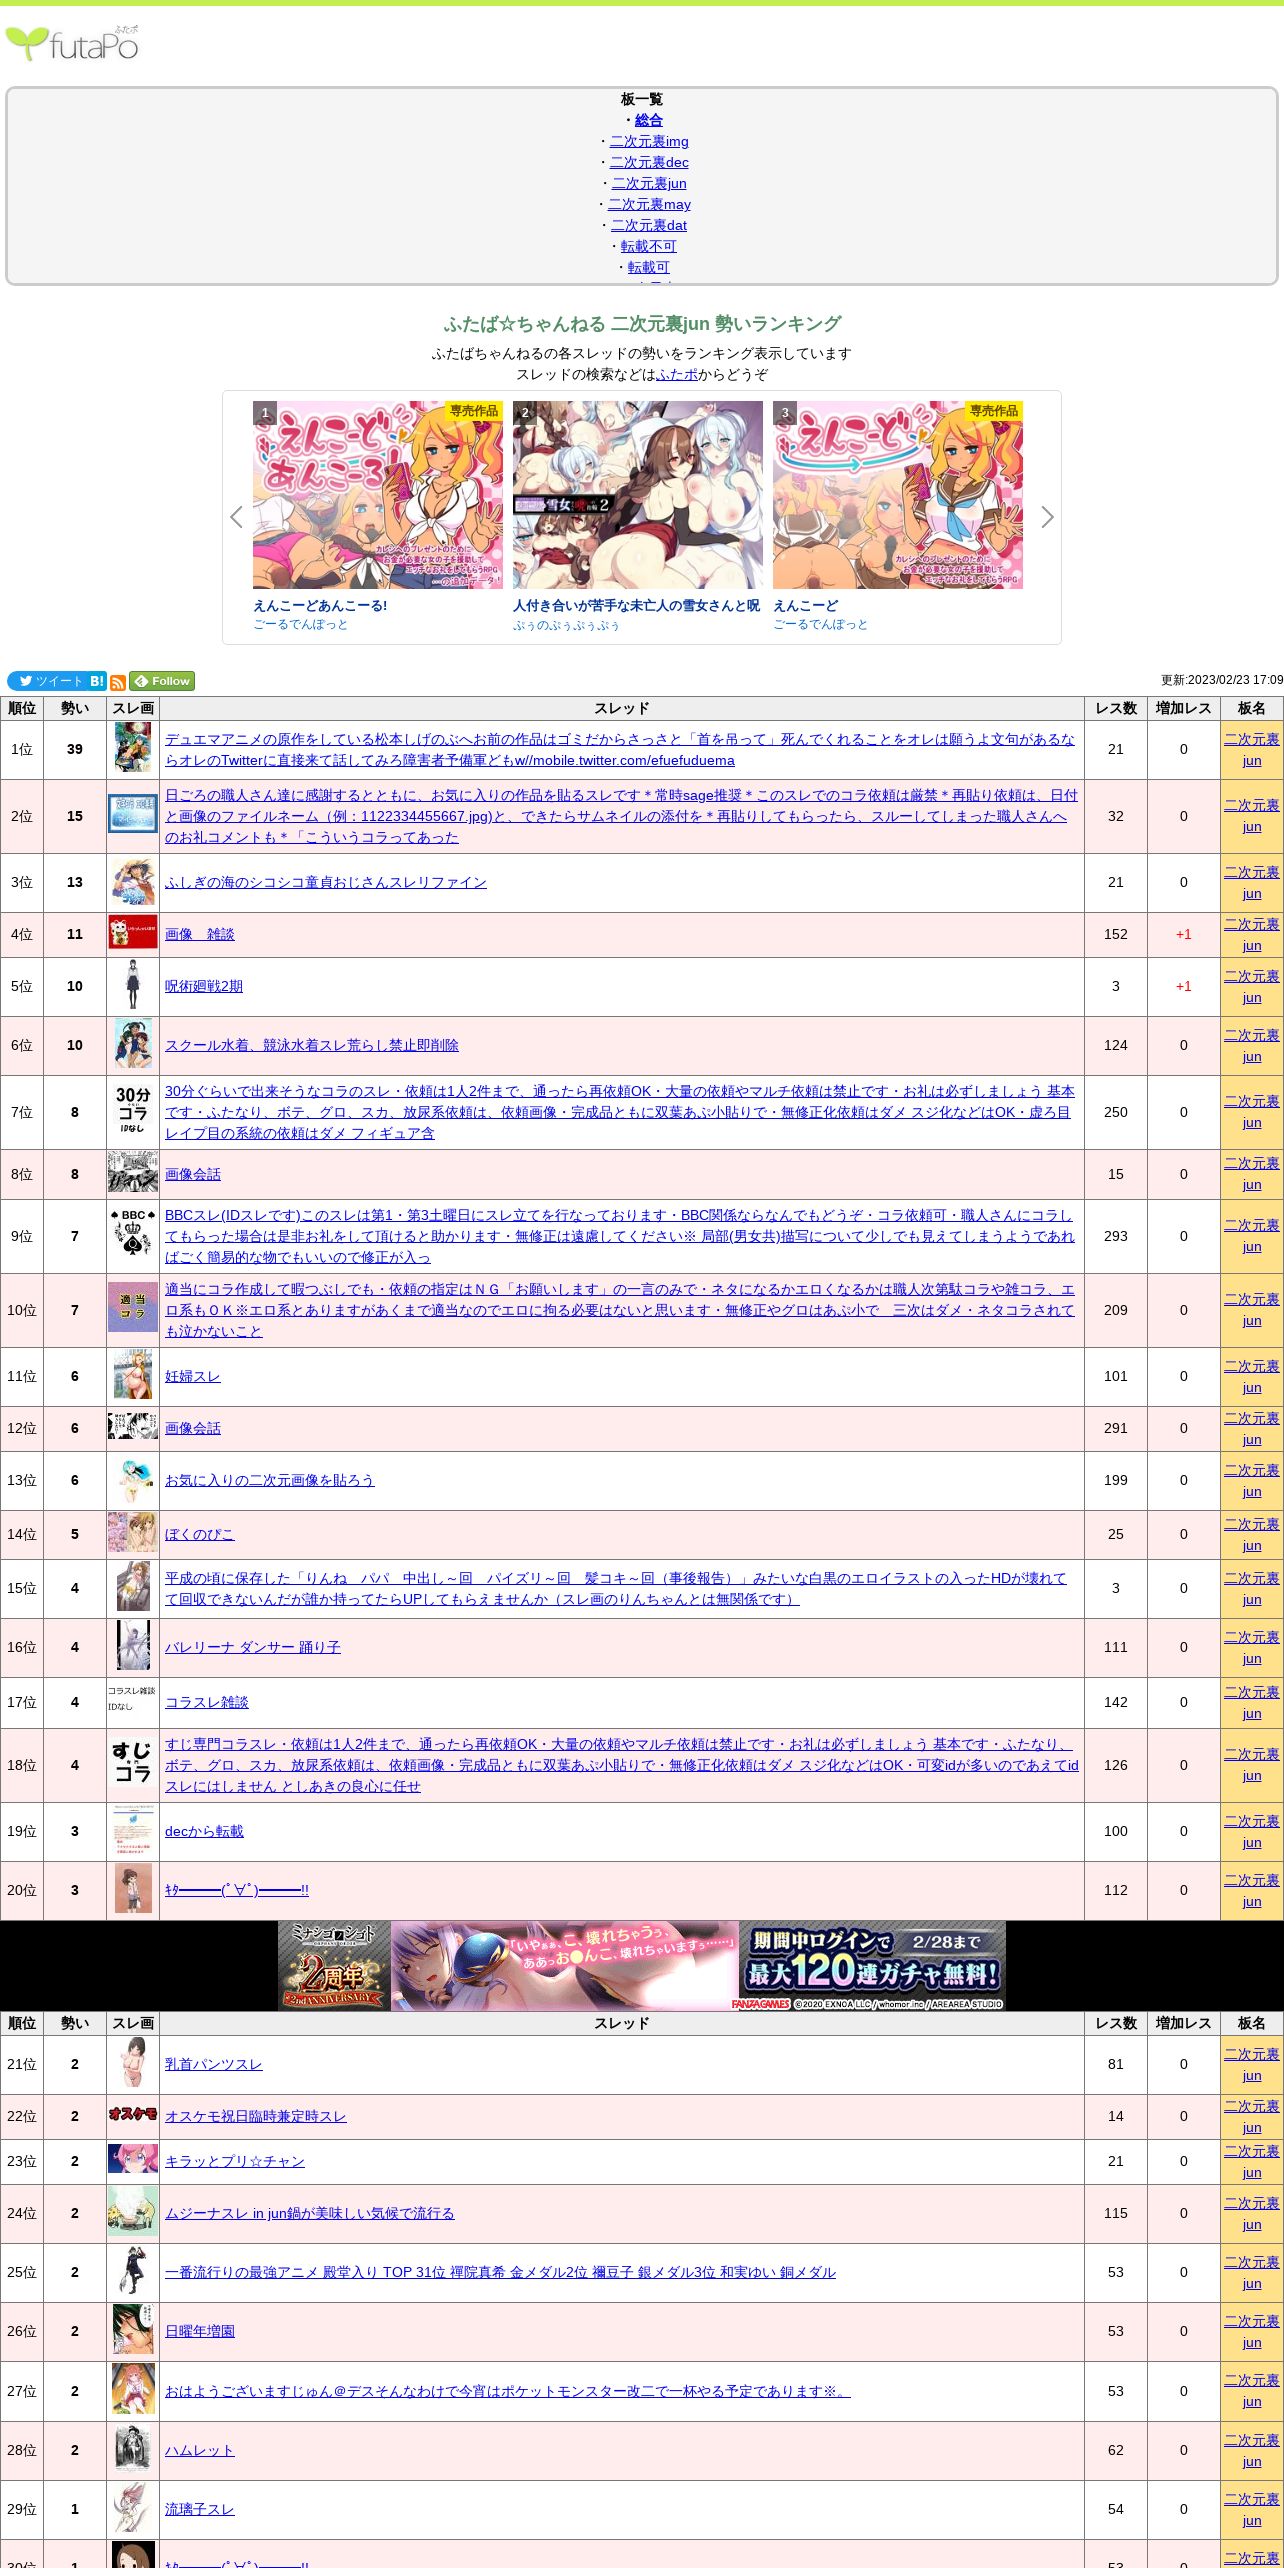Screen dimensions: 1284x2568
Task: Advance carousel with right chevron arrow
Action: pos(1047,517)
